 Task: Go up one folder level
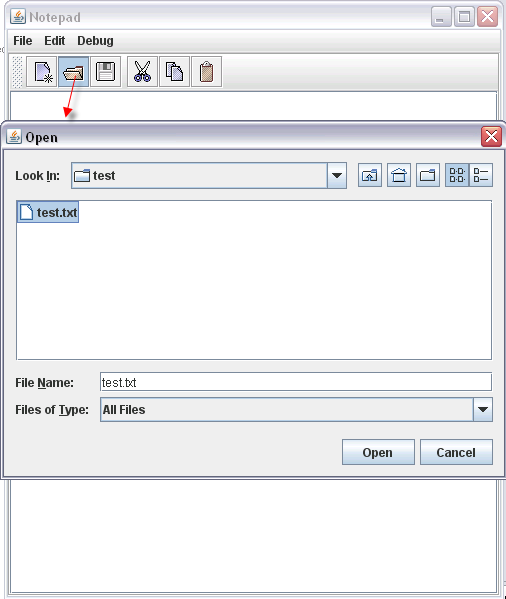370,175
